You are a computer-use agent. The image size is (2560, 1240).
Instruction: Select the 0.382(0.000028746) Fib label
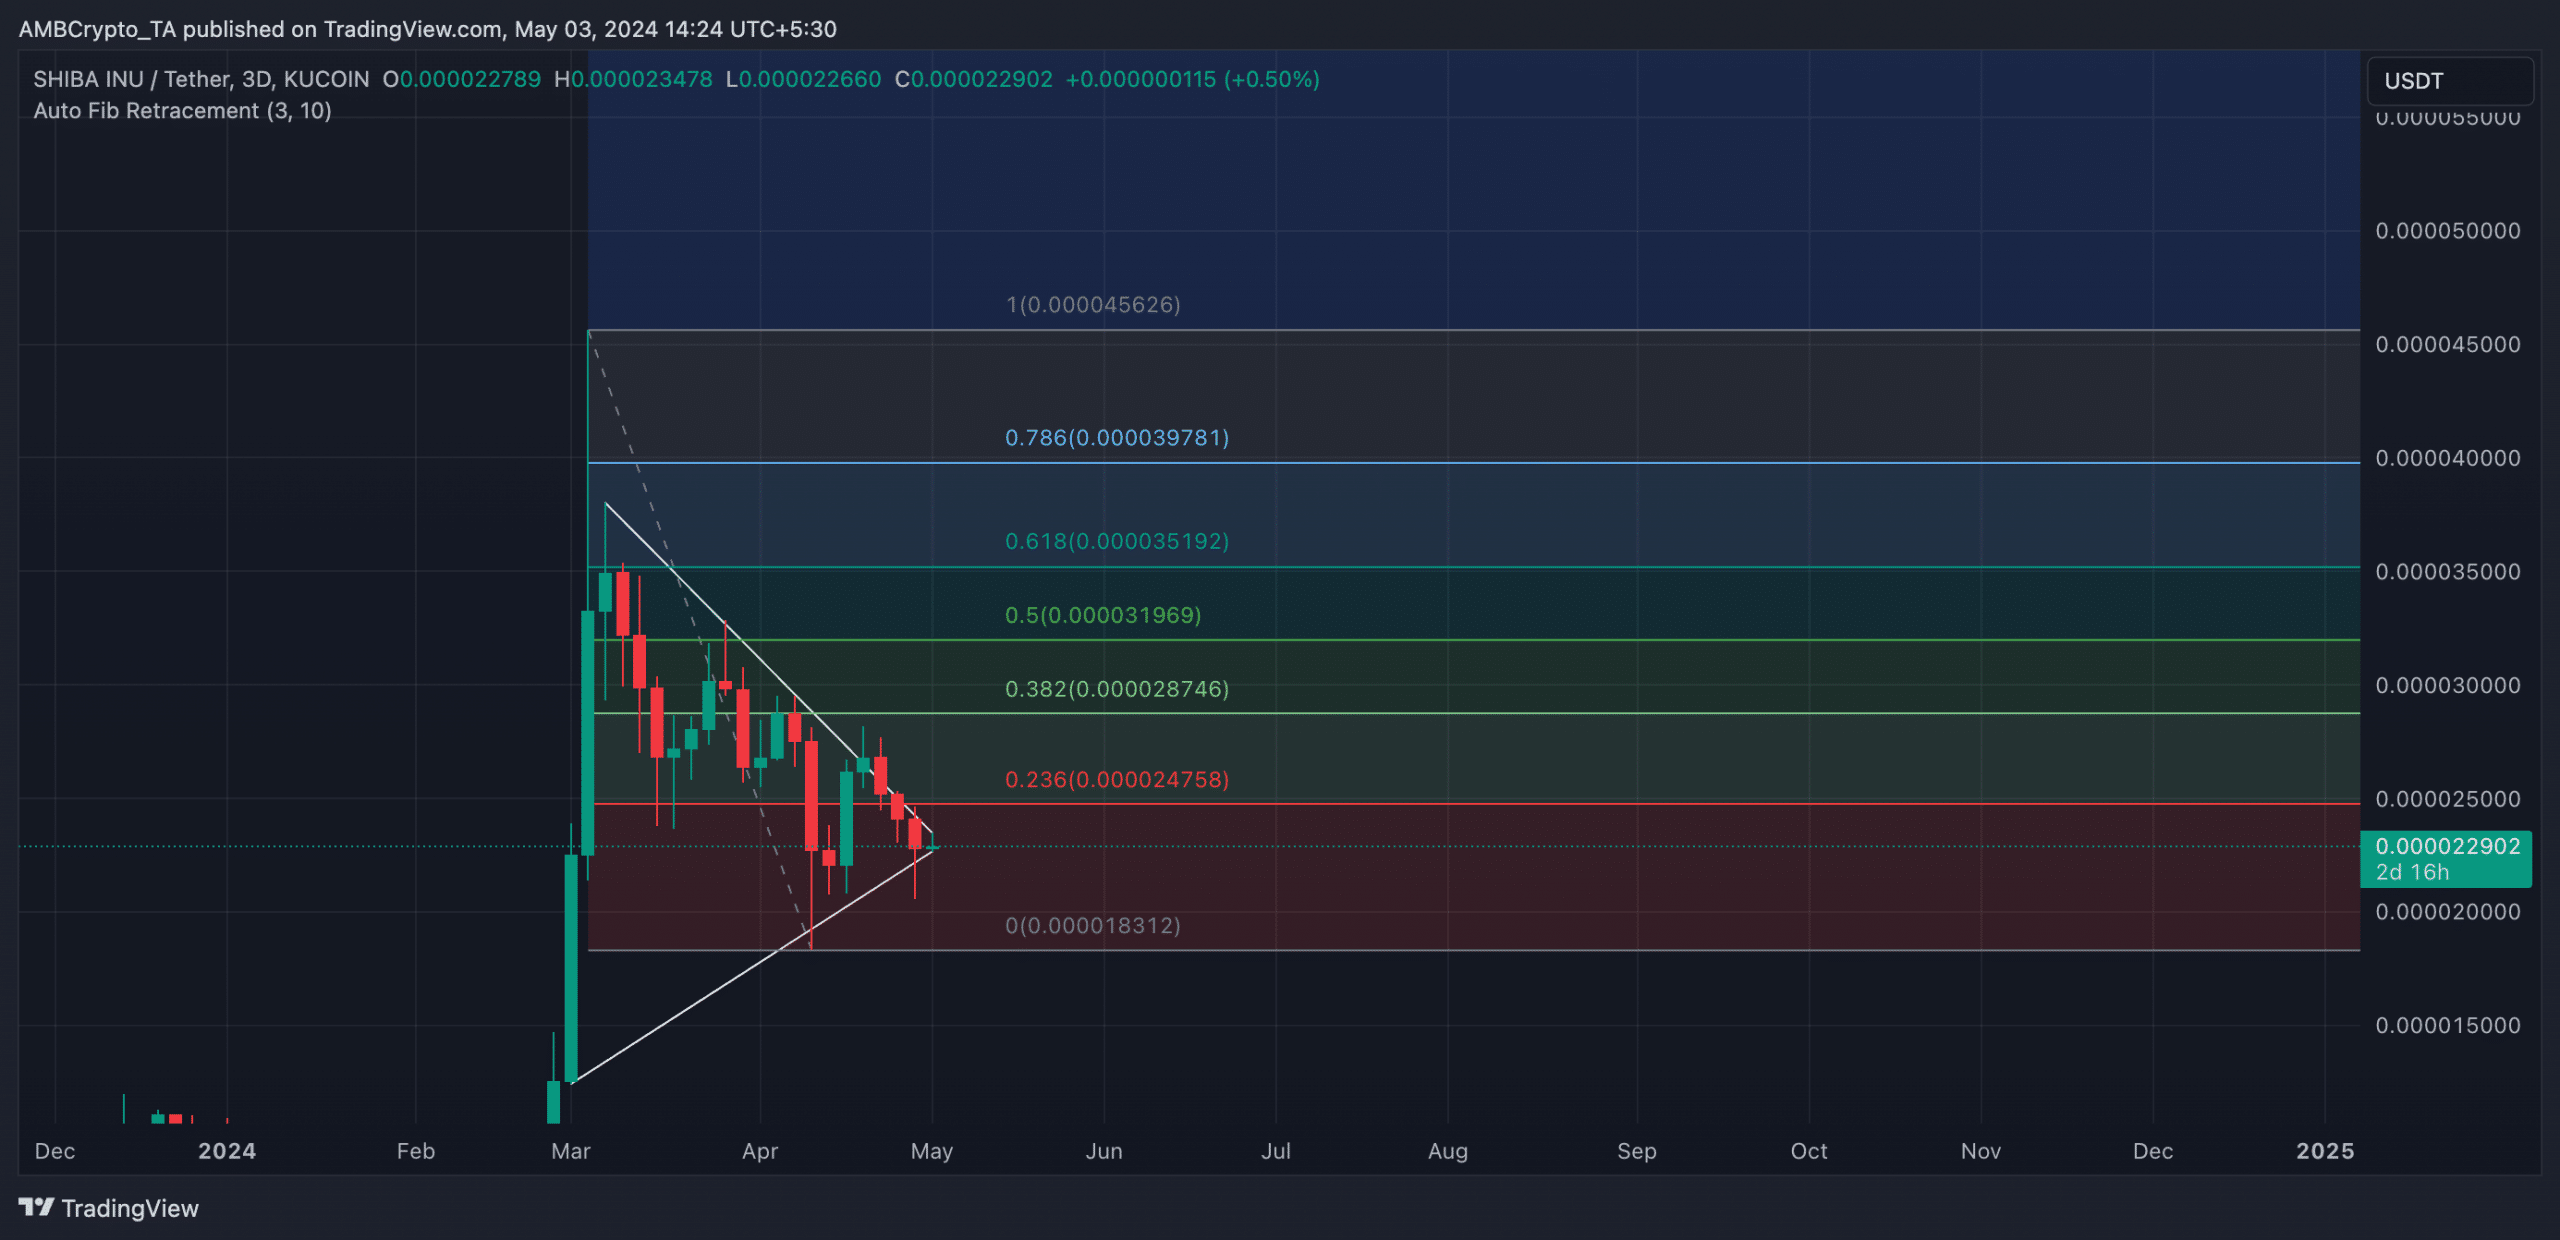point(1117,689)
